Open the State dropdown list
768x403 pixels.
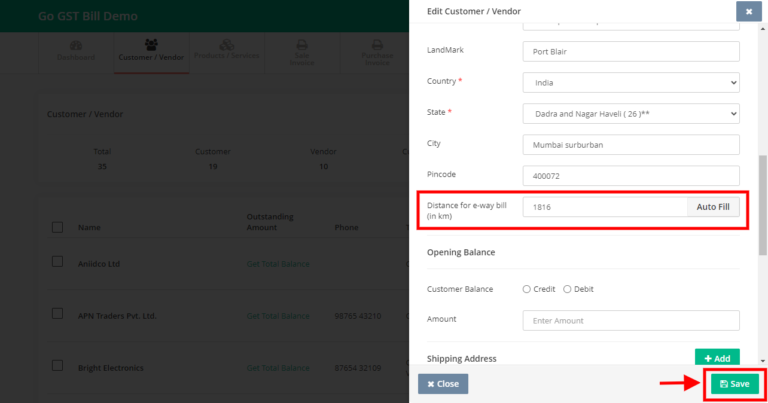pos(630,113)
